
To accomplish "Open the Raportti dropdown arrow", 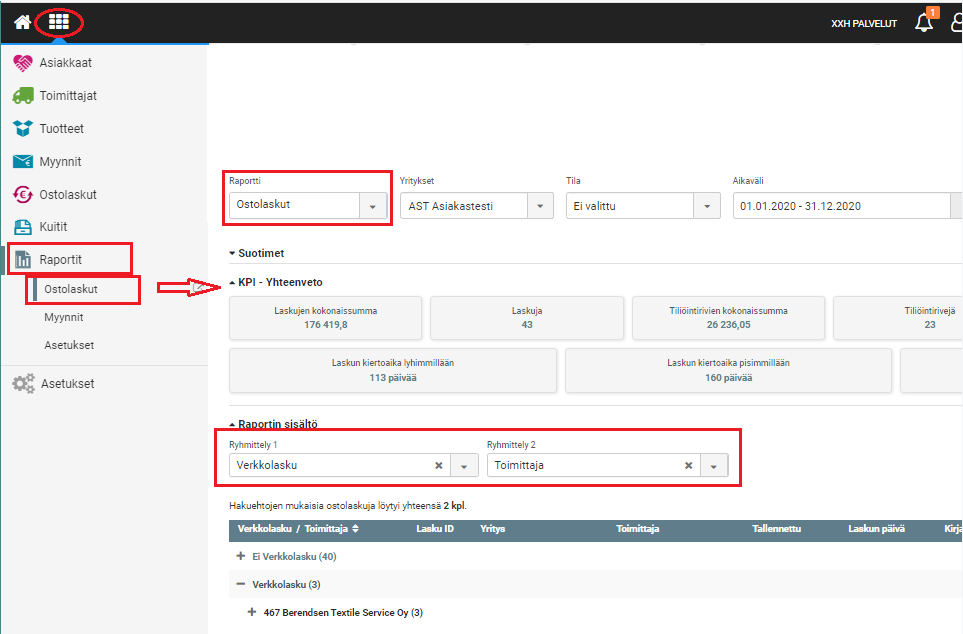I will [373, 206].
